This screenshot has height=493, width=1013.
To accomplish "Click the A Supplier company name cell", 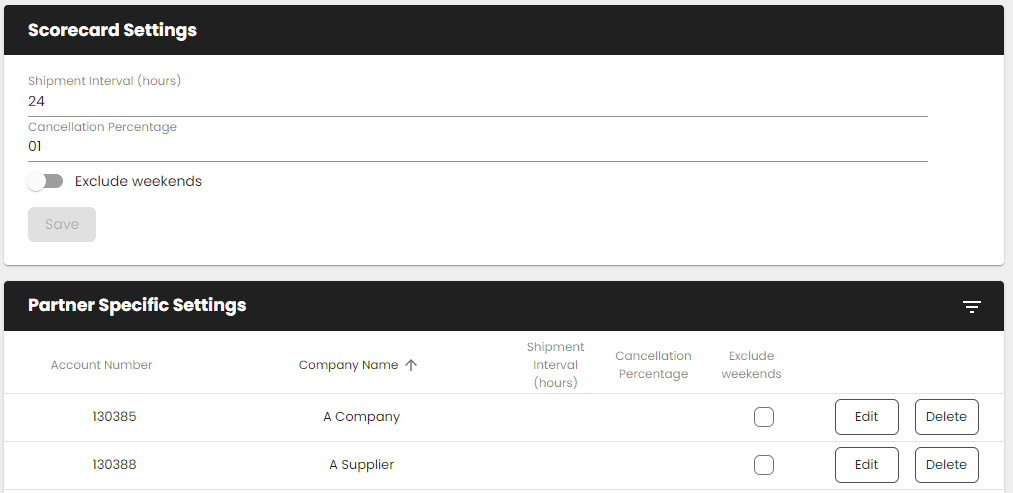I will [361, 465].
